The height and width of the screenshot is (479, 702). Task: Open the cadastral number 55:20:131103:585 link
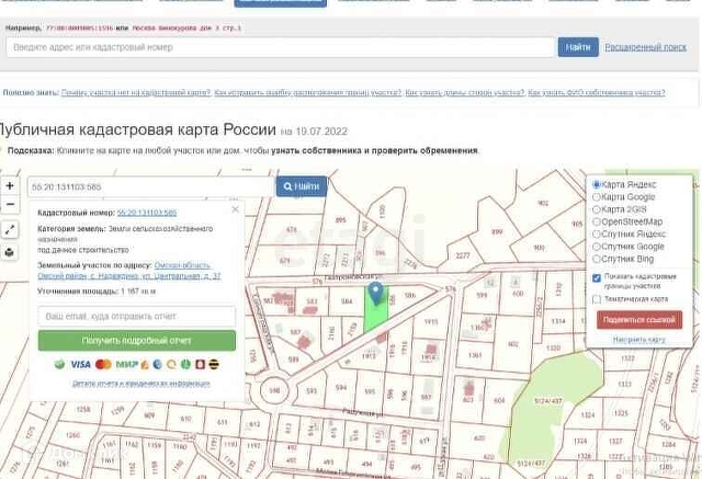(x=147, y=213)
